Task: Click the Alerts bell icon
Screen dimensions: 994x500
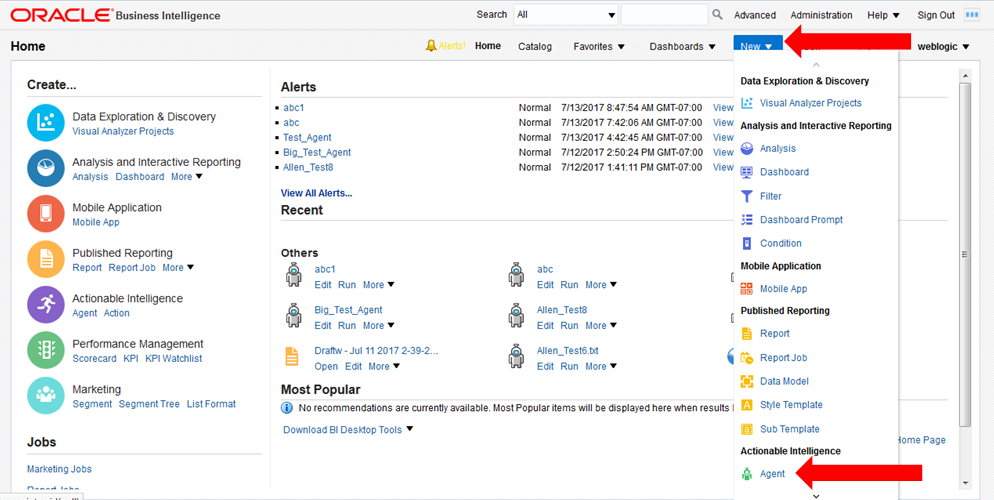Action: pyautogui.click(x=431, y=46)
